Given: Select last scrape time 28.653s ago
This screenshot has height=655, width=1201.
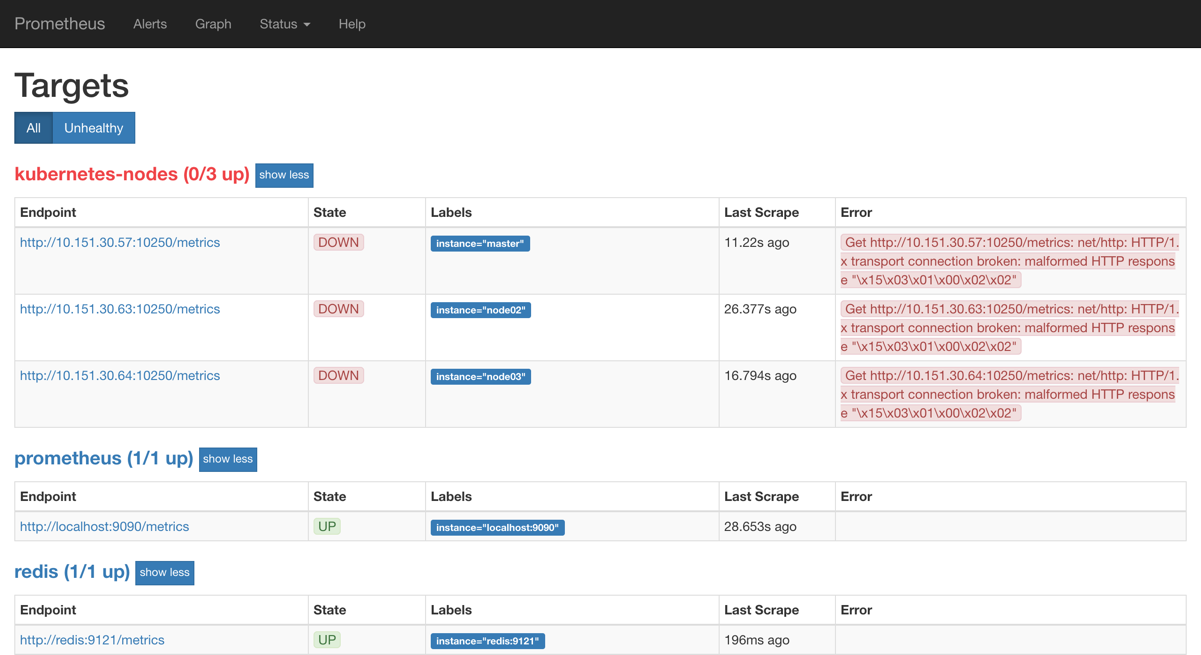Looking at the screenshot, I should tap(760, 526).
